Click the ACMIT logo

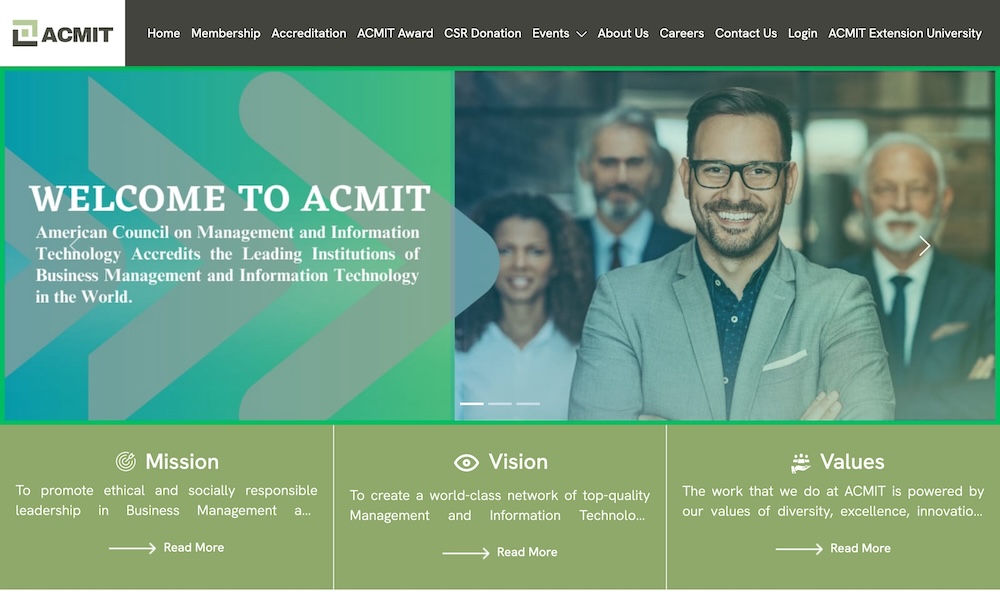point(62,33)
